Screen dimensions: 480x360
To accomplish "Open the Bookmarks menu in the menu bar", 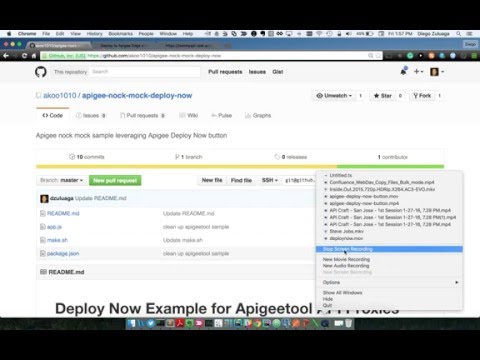I will [x=120, y=34].
